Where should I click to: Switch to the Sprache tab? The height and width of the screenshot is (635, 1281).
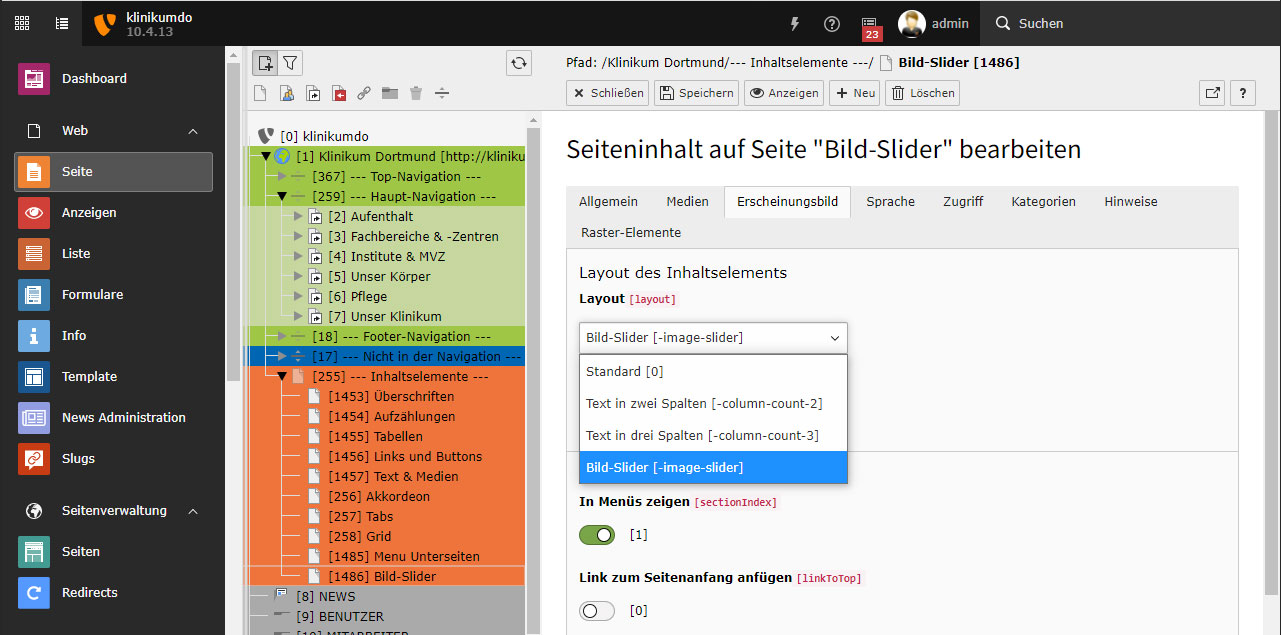pos(891,202)
